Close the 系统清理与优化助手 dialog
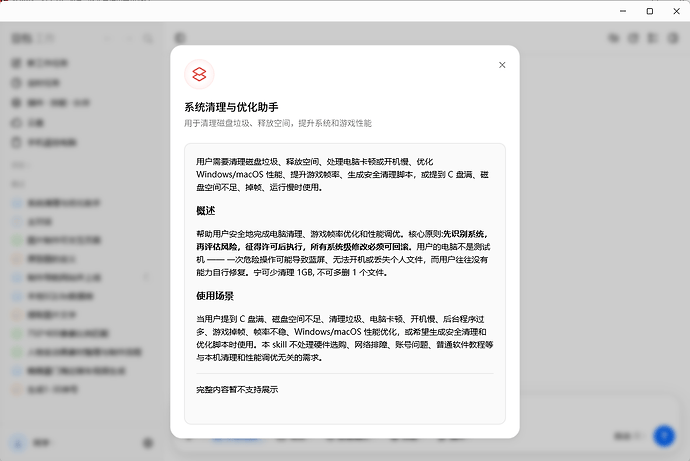Viewport: 690px width, 461px height. [x=502, y=65]
